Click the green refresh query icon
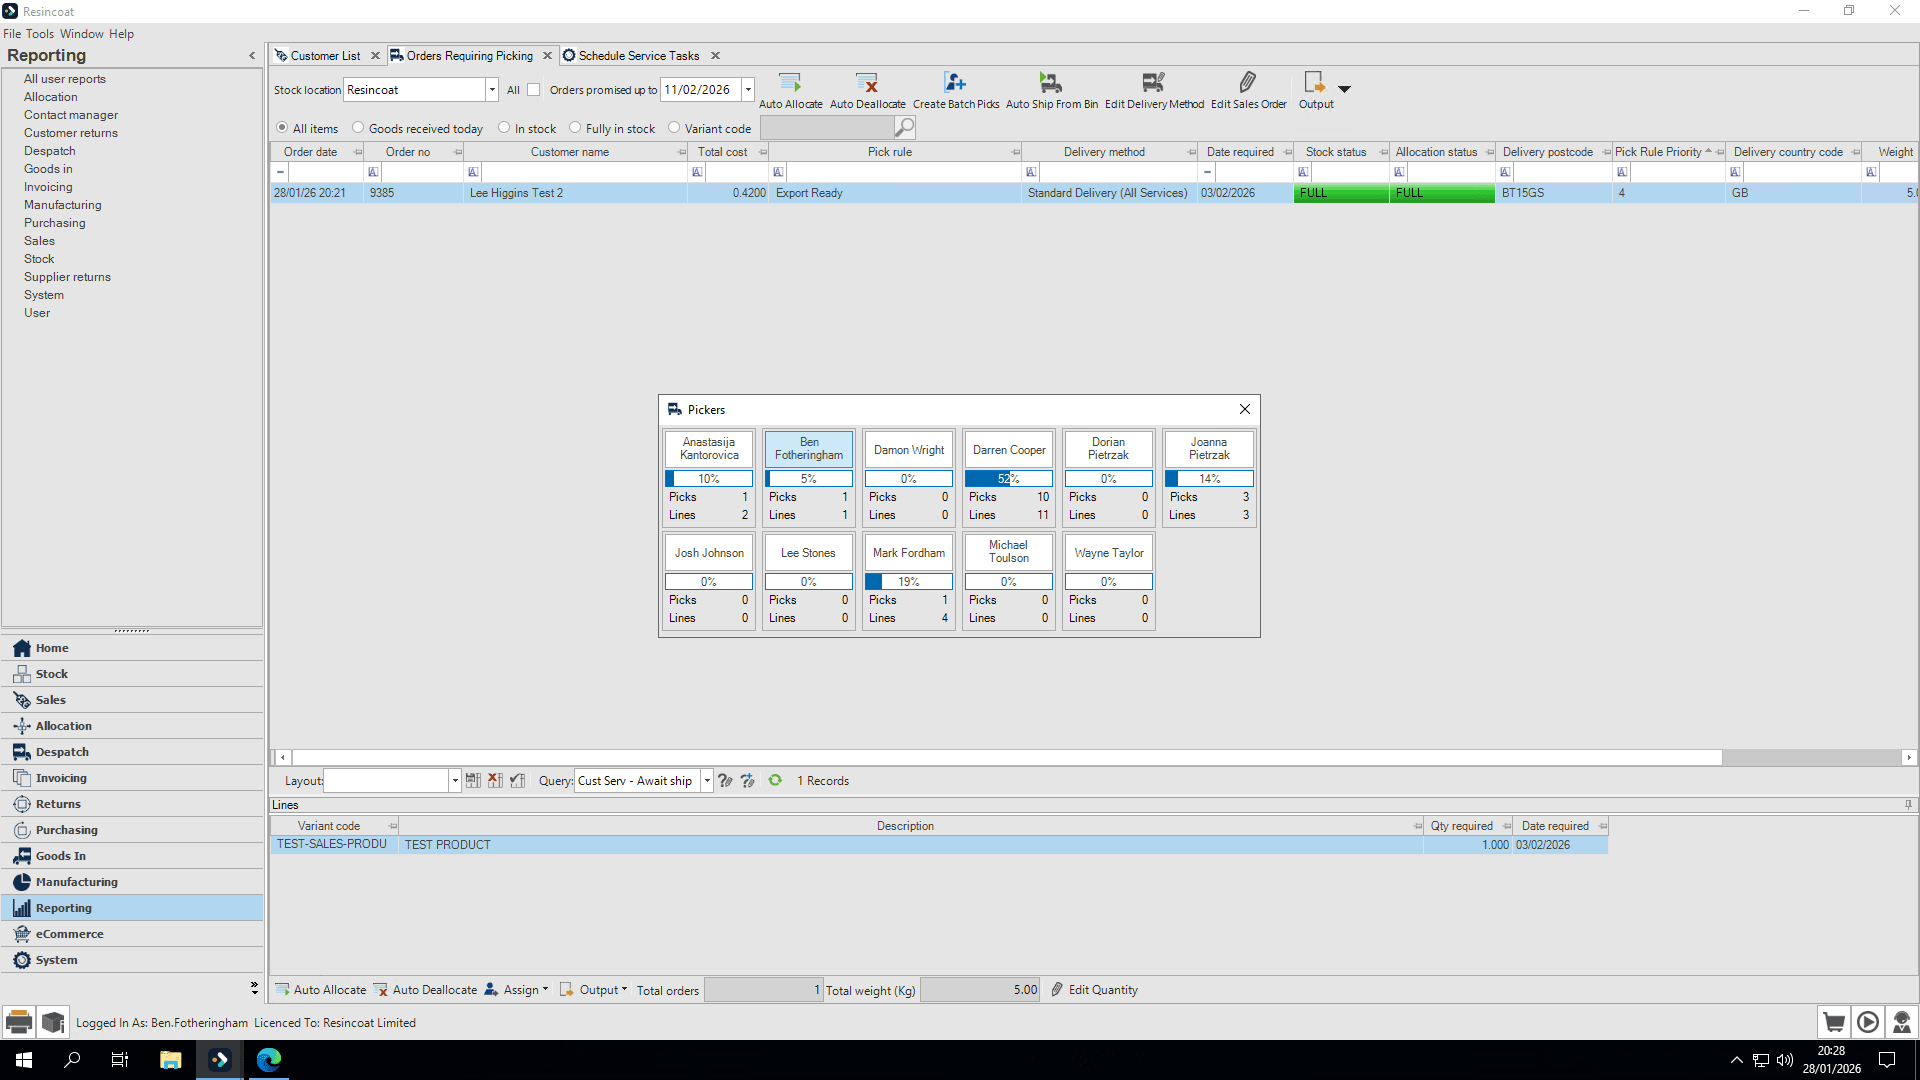 click(x=775, y=780)
